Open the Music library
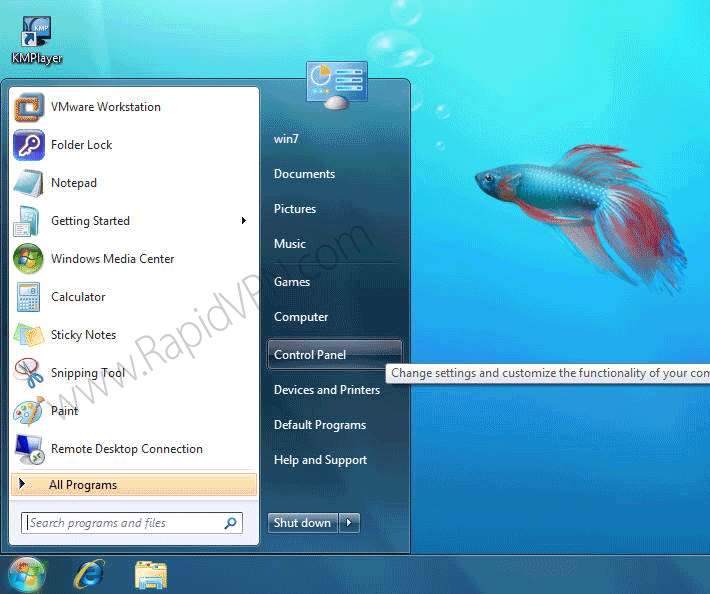The image size is (710, 594). pyautogui.click(x=290, y=244)
